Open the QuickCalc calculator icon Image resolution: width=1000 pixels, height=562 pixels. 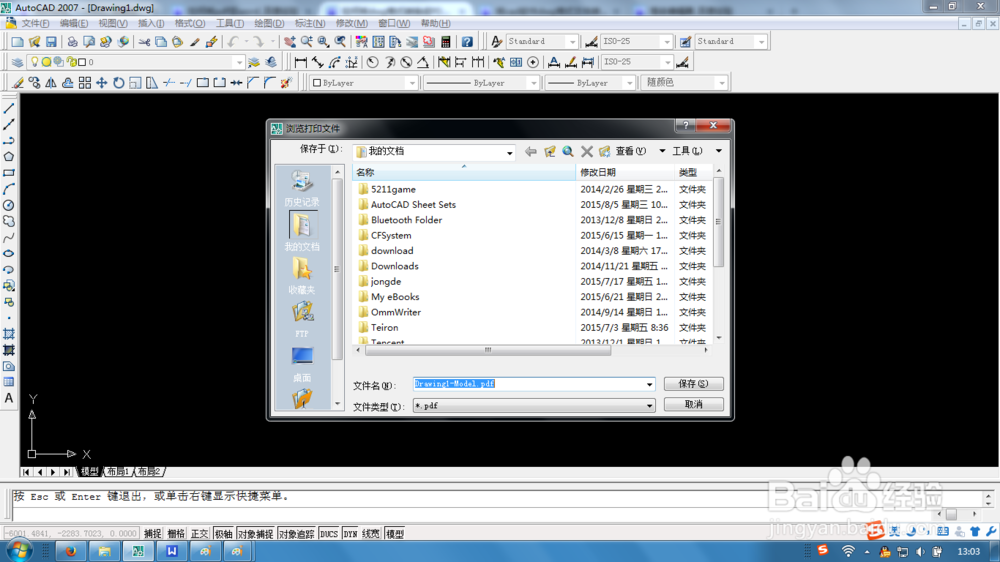(446, 41)
